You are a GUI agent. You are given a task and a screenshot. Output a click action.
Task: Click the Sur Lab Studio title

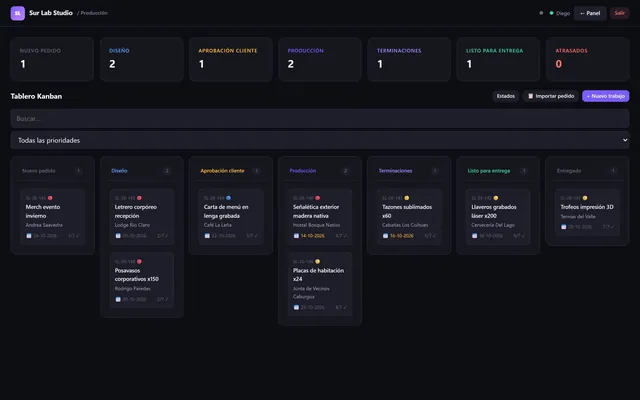[51, 13]
